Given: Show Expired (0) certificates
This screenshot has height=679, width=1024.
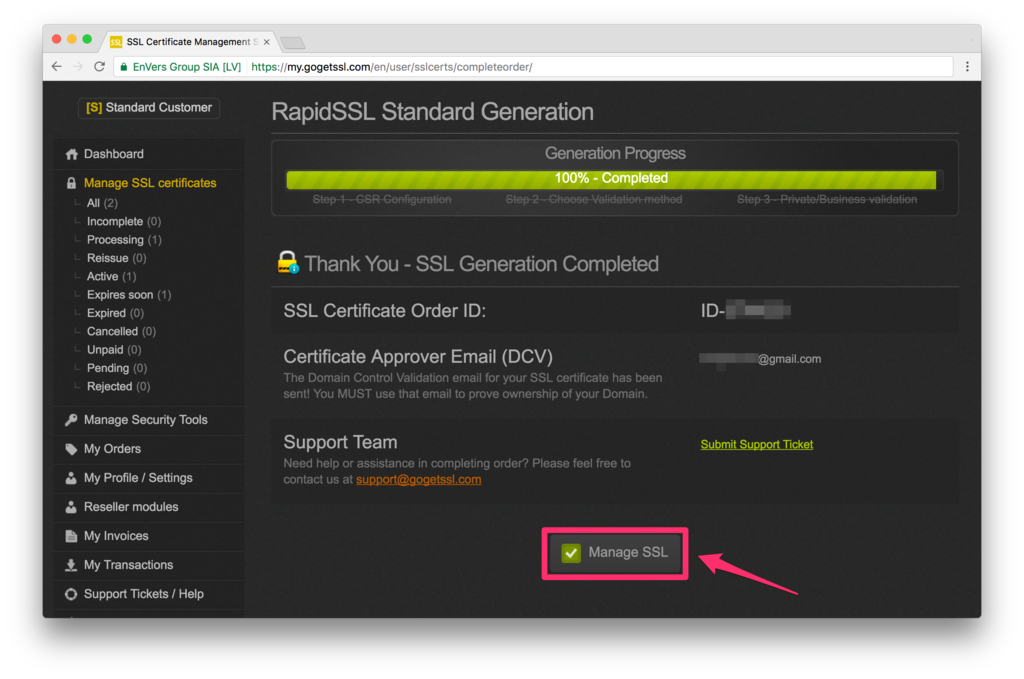Looking at the screenshot, I should pyautogui.click(x=115, y=313).
